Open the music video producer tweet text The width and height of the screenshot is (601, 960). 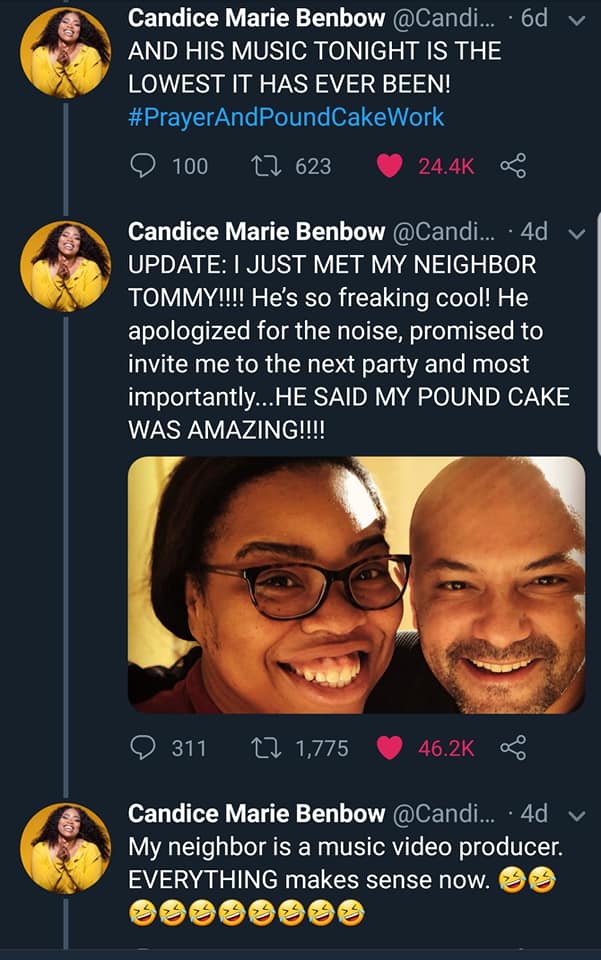pos(345,863)
